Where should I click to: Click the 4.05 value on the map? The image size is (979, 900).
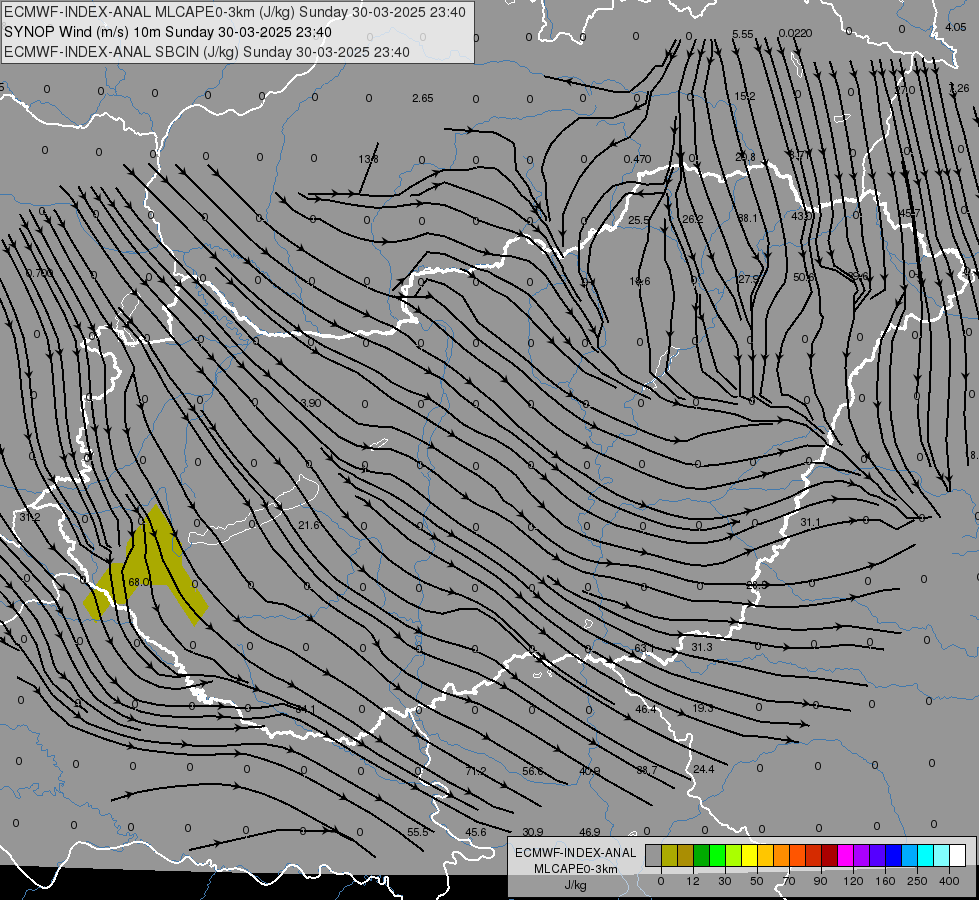point(956,27)
